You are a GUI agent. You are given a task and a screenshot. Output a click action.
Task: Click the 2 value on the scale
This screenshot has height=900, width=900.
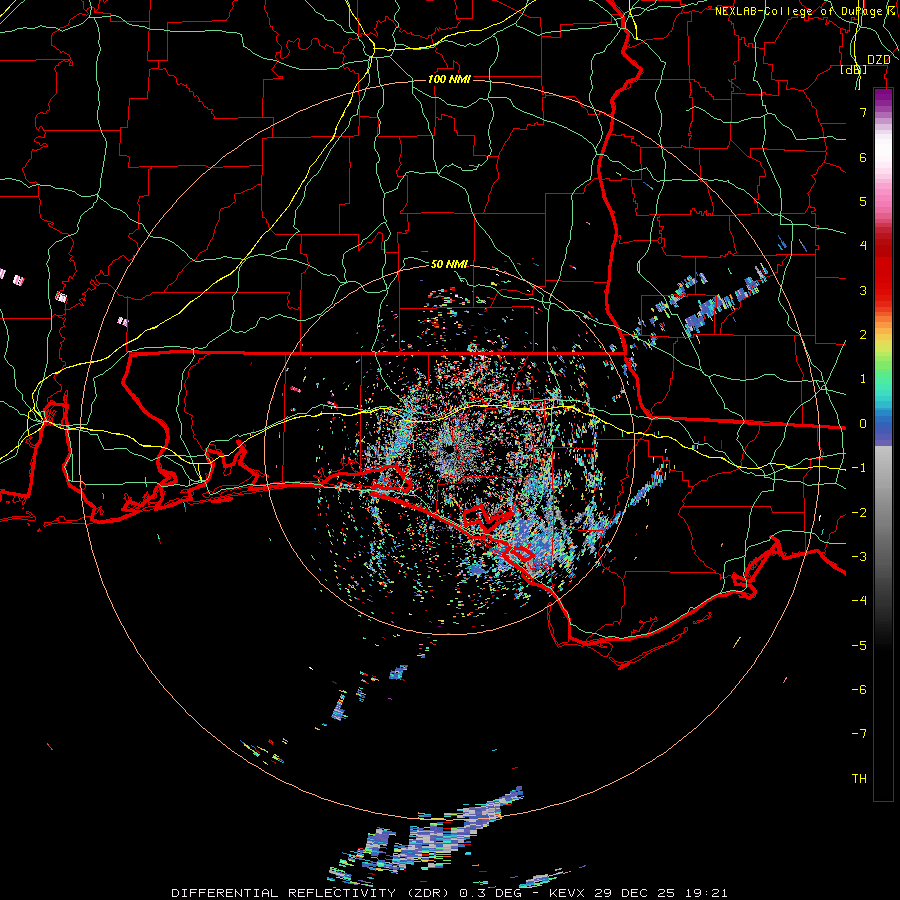tap(863, 335)
